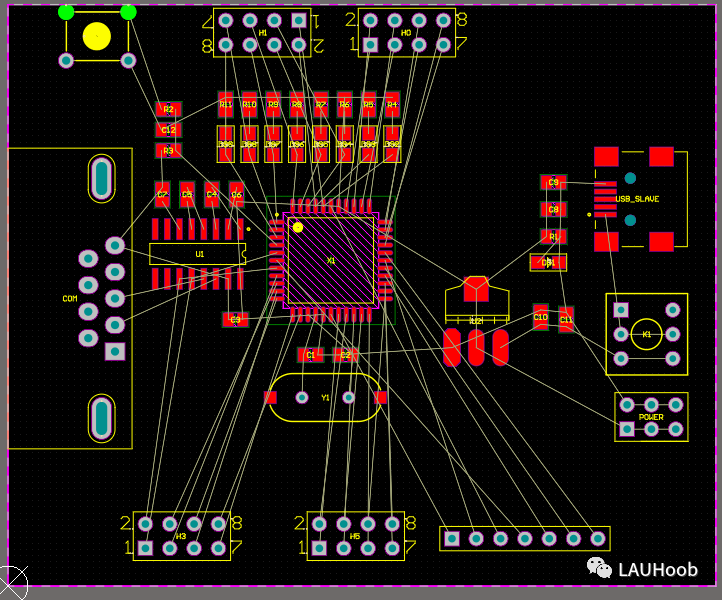The height and width of the screenshot is (600, 722).
Task: Select resistor R1 footprint
Action: coord(553,237)
